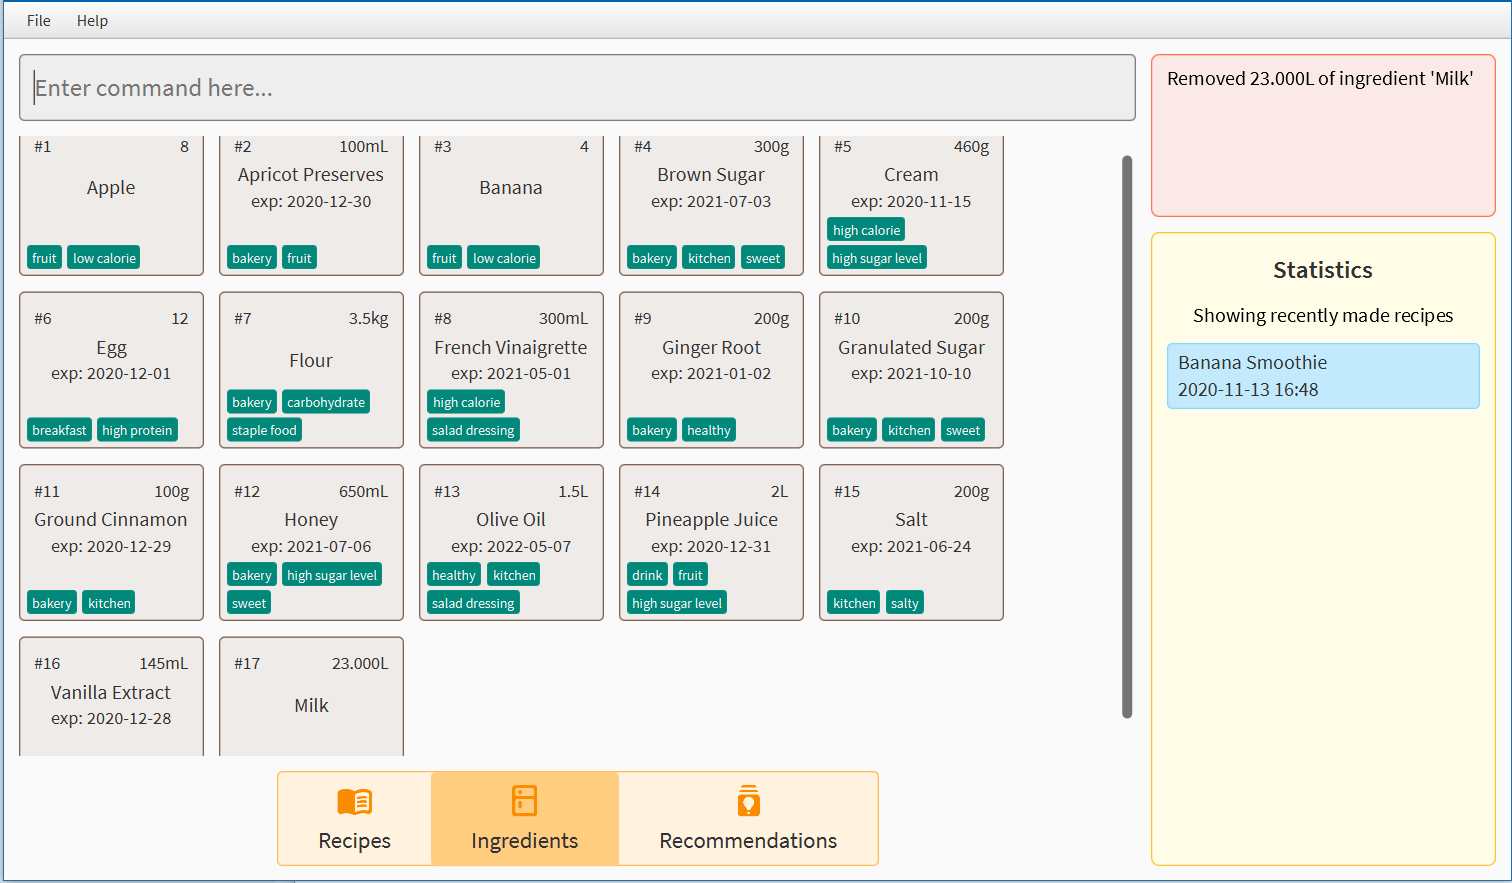Viewport: 1512px width, 883px height.
Task: Click the 'drink' tag on Pineapple Juice
Action: pos(647,575)
